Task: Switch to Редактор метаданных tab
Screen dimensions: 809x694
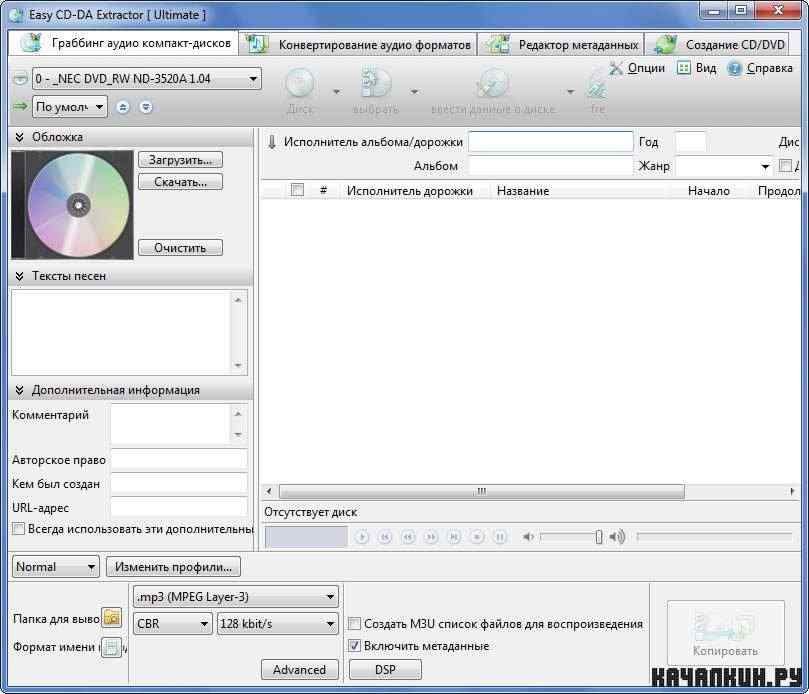Action: point(561,44)
